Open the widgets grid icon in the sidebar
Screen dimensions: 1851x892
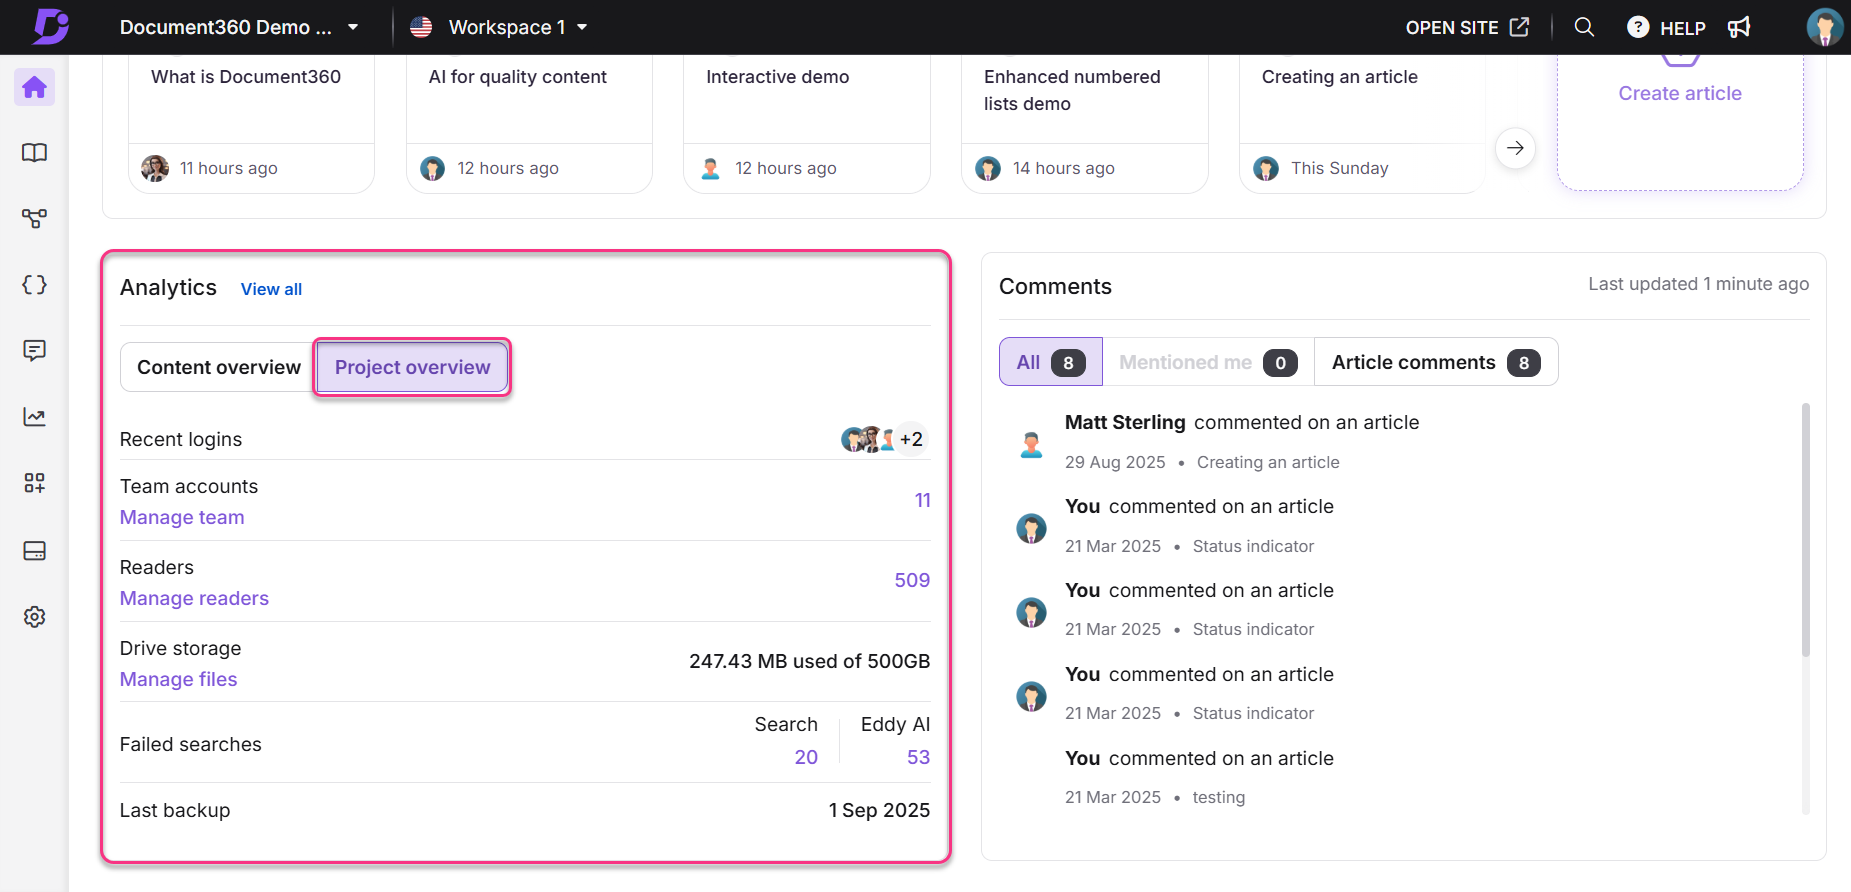pos(34,483)
